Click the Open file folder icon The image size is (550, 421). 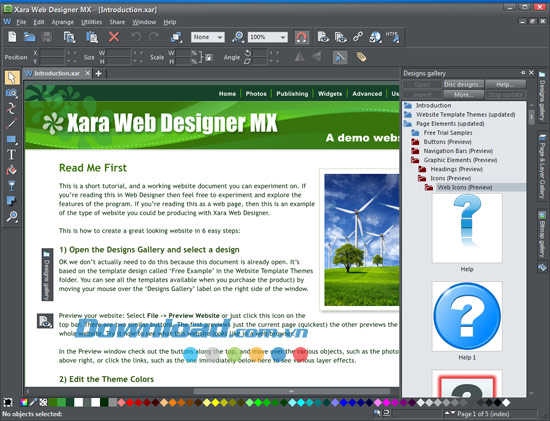tap(29, 37)
